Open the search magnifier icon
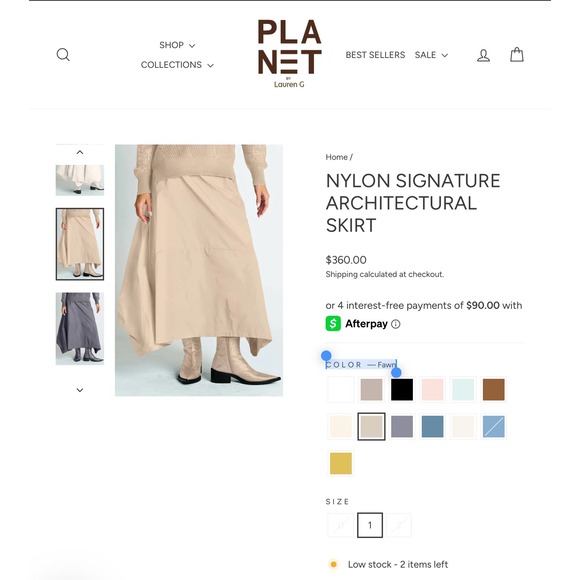This screenshot has width=580, height=580. [x=63, y=55]
